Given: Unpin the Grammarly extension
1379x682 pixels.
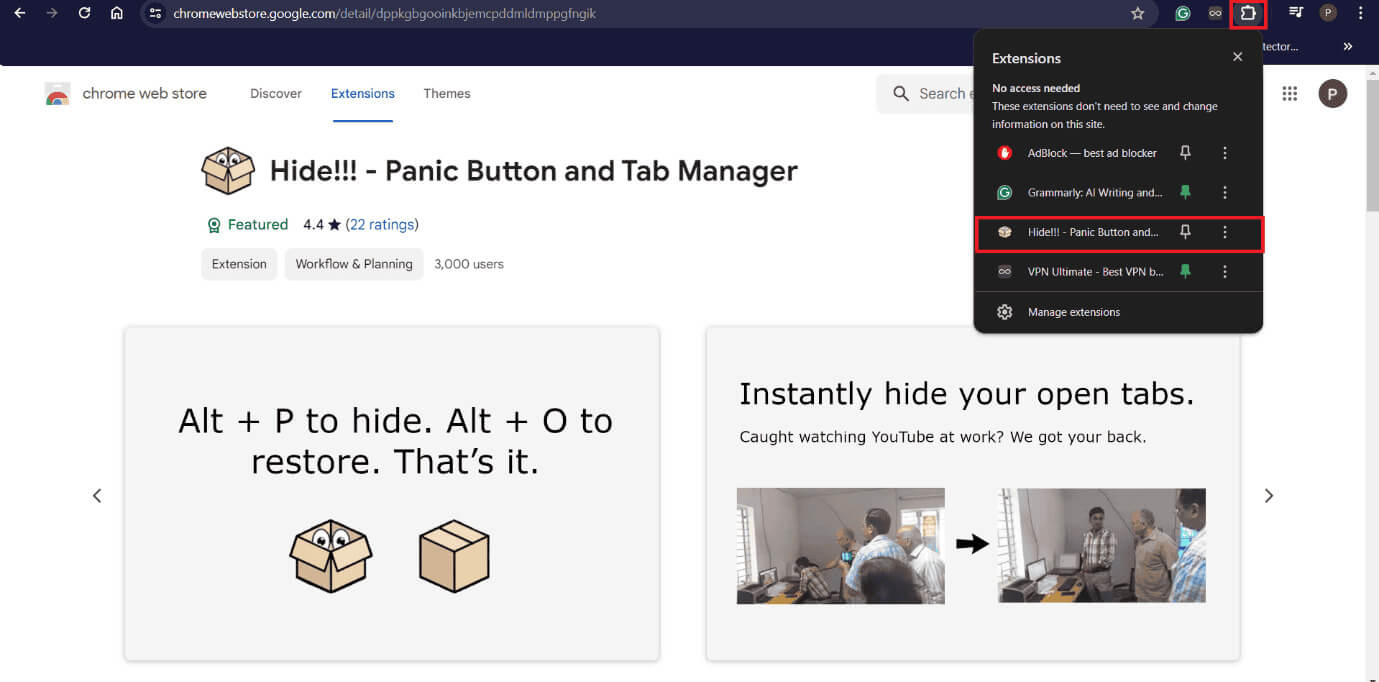Looking at the screenshot, I should (1185, 192).
